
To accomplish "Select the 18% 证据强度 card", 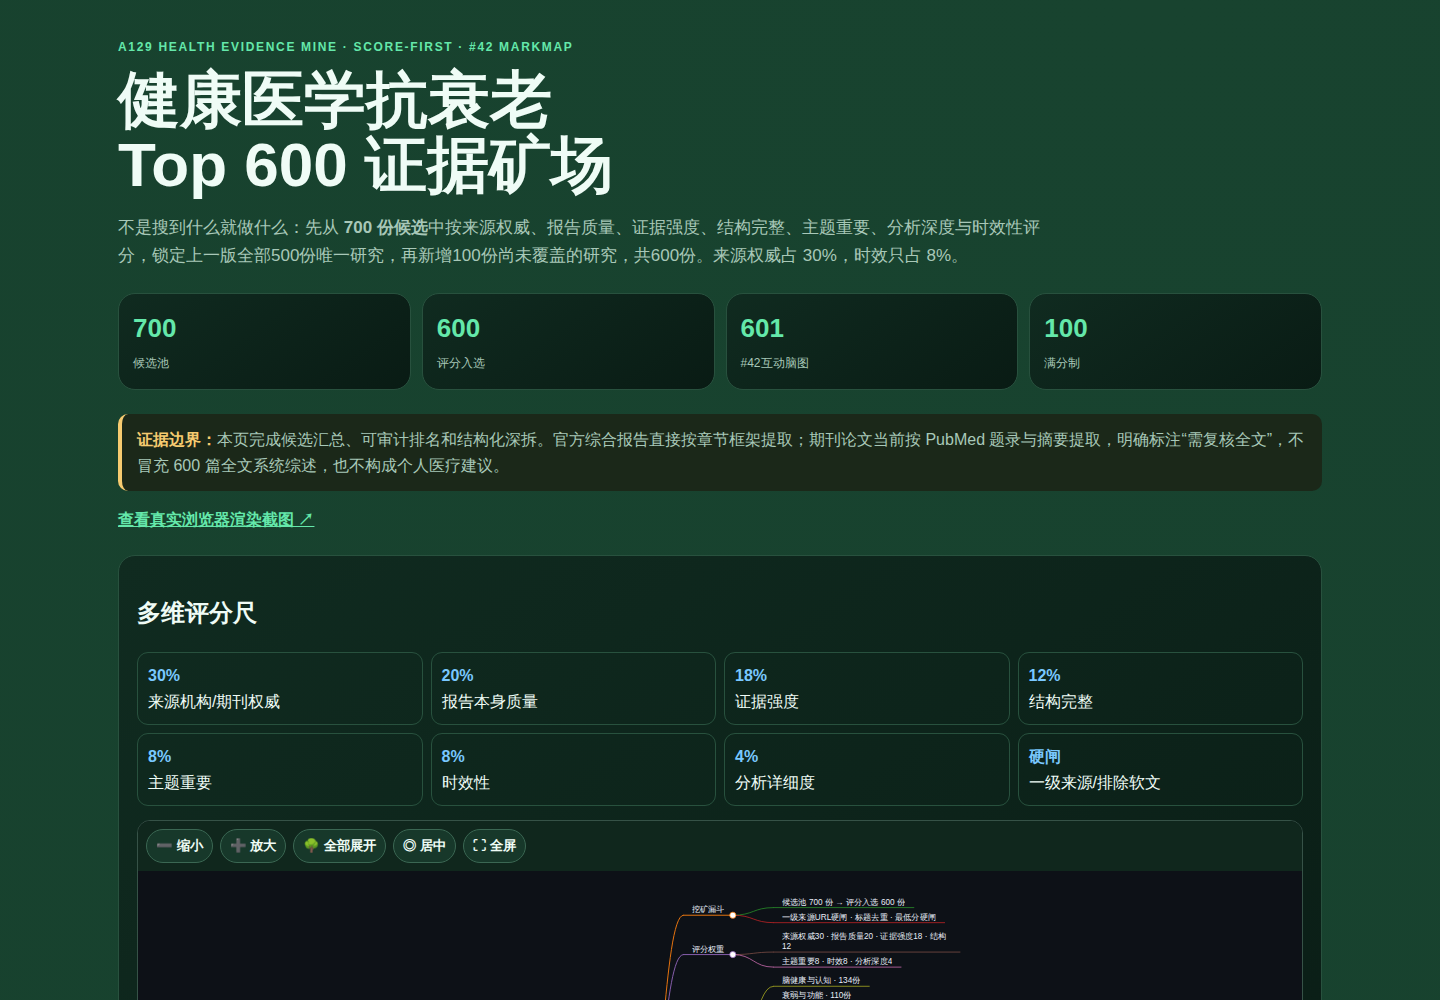I will (x=867, y=688).
